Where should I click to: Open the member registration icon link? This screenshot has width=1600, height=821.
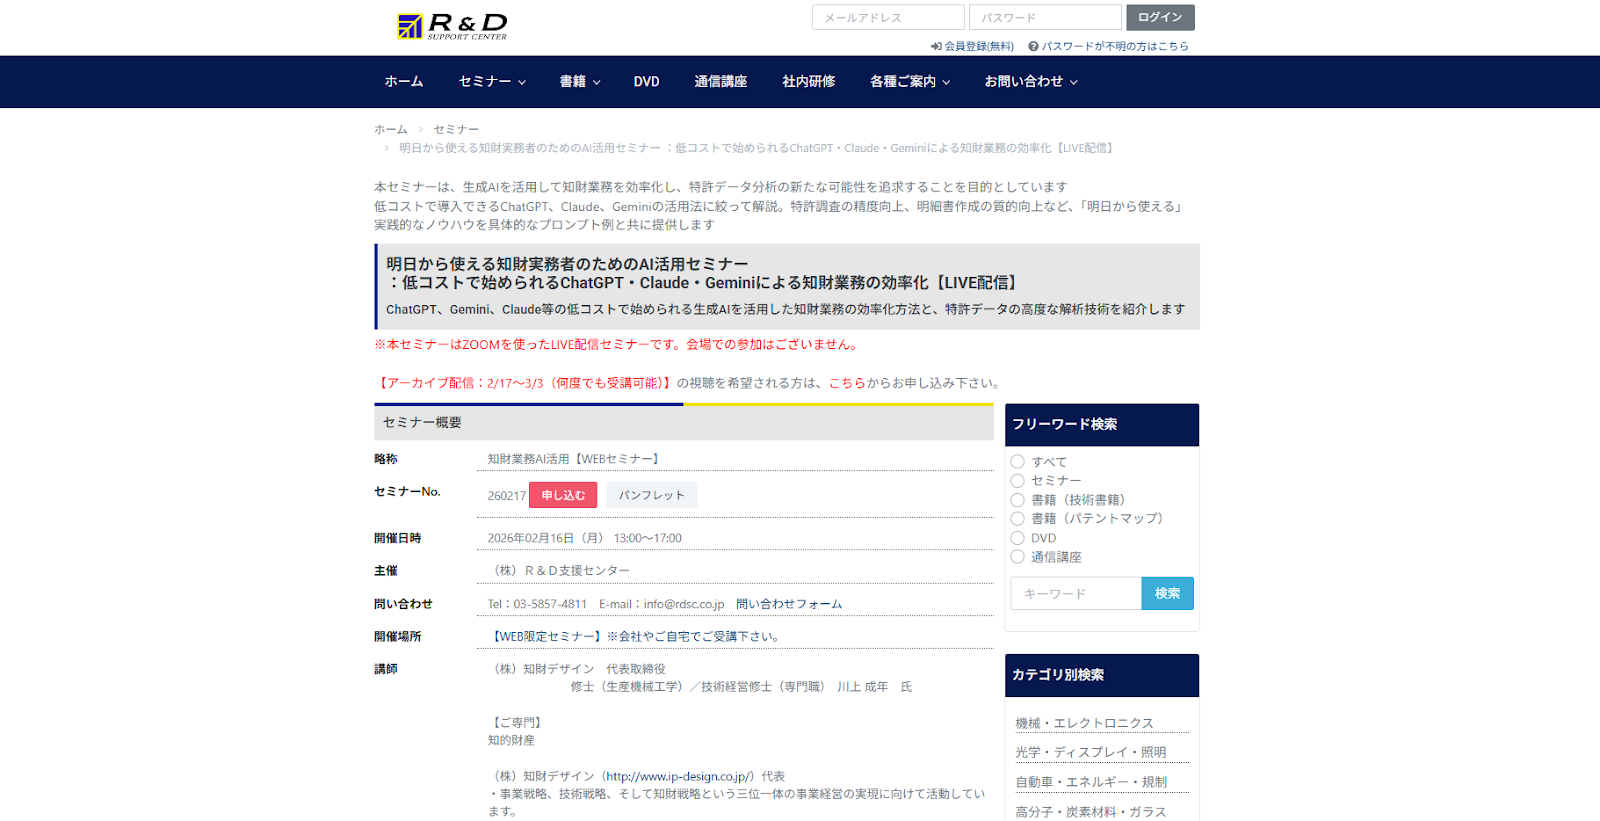(x=936, y=47)
